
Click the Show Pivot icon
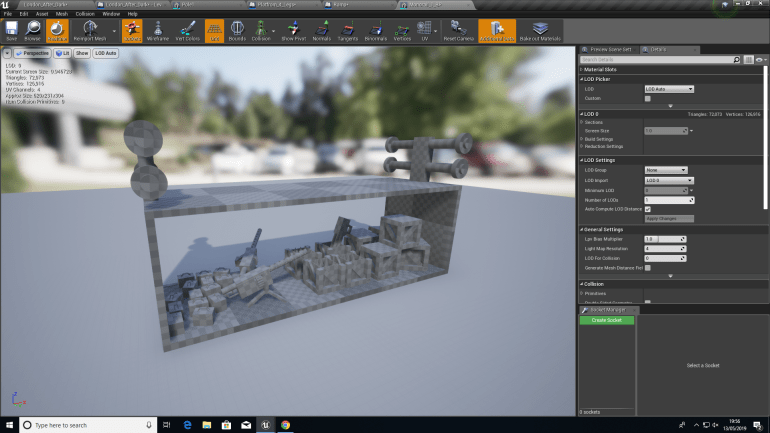[x=292, y=31]
